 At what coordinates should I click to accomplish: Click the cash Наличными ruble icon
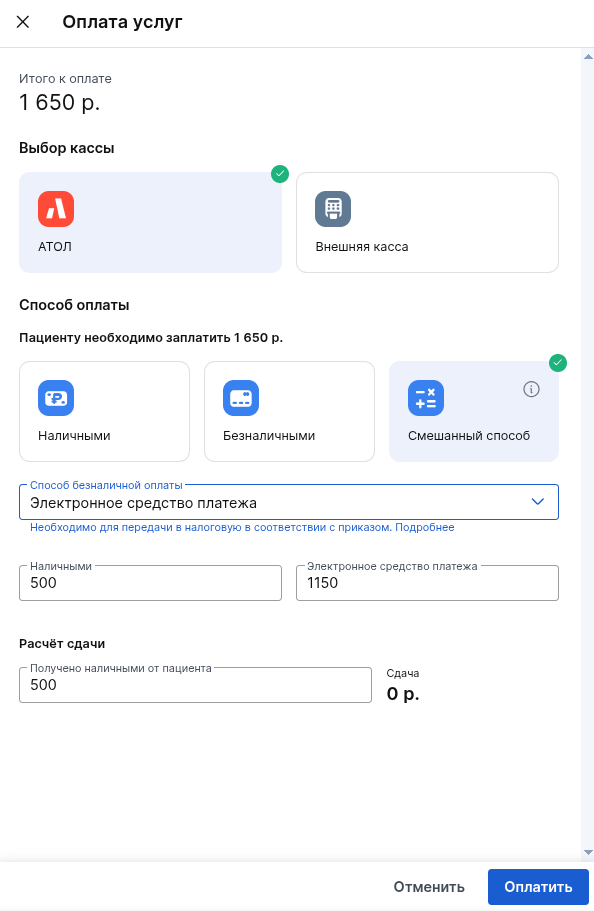click(56, 398)
